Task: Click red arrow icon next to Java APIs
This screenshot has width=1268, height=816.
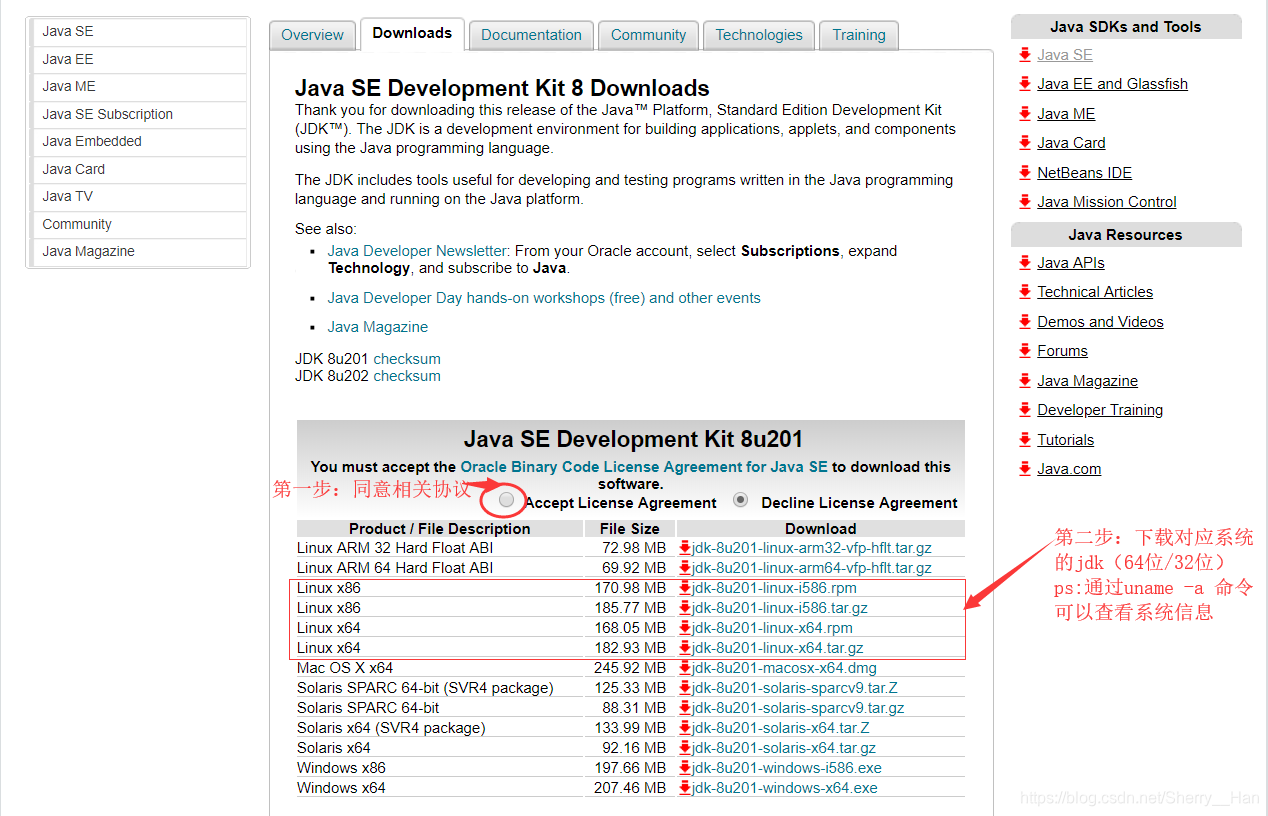Action: 1025,263
